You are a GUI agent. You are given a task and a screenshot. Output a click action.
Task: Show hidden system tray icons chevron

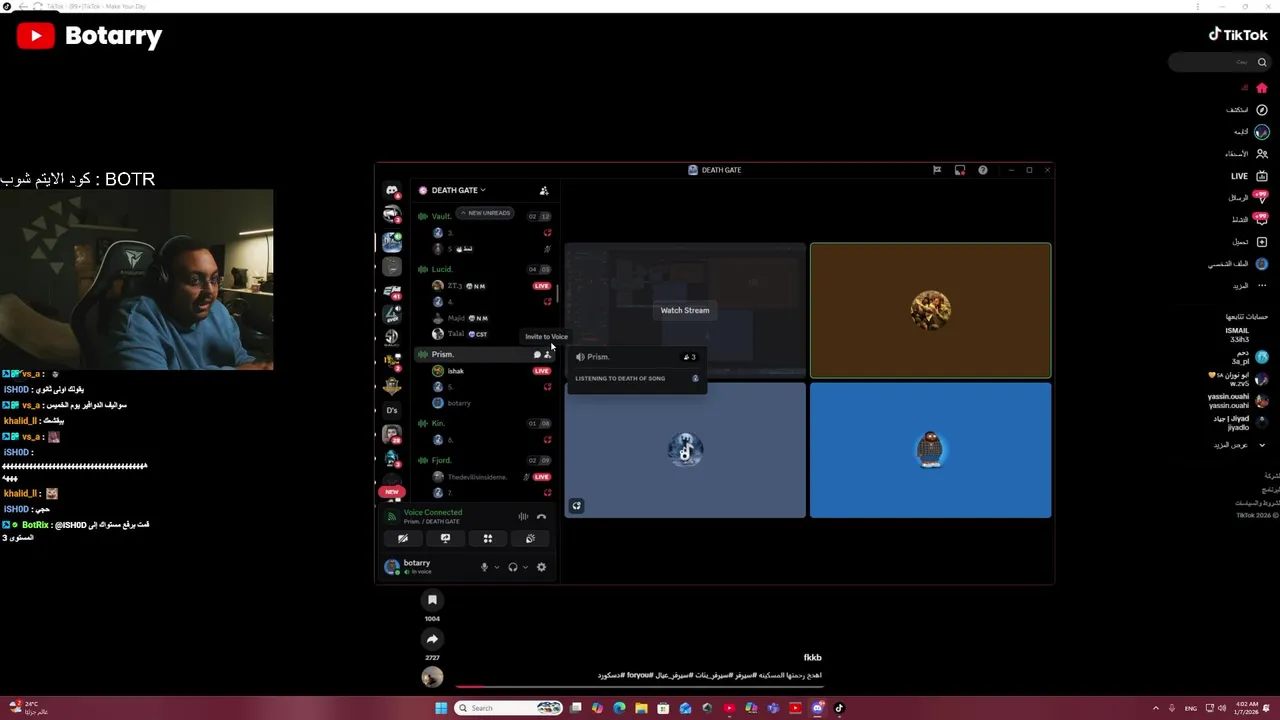1156,708
